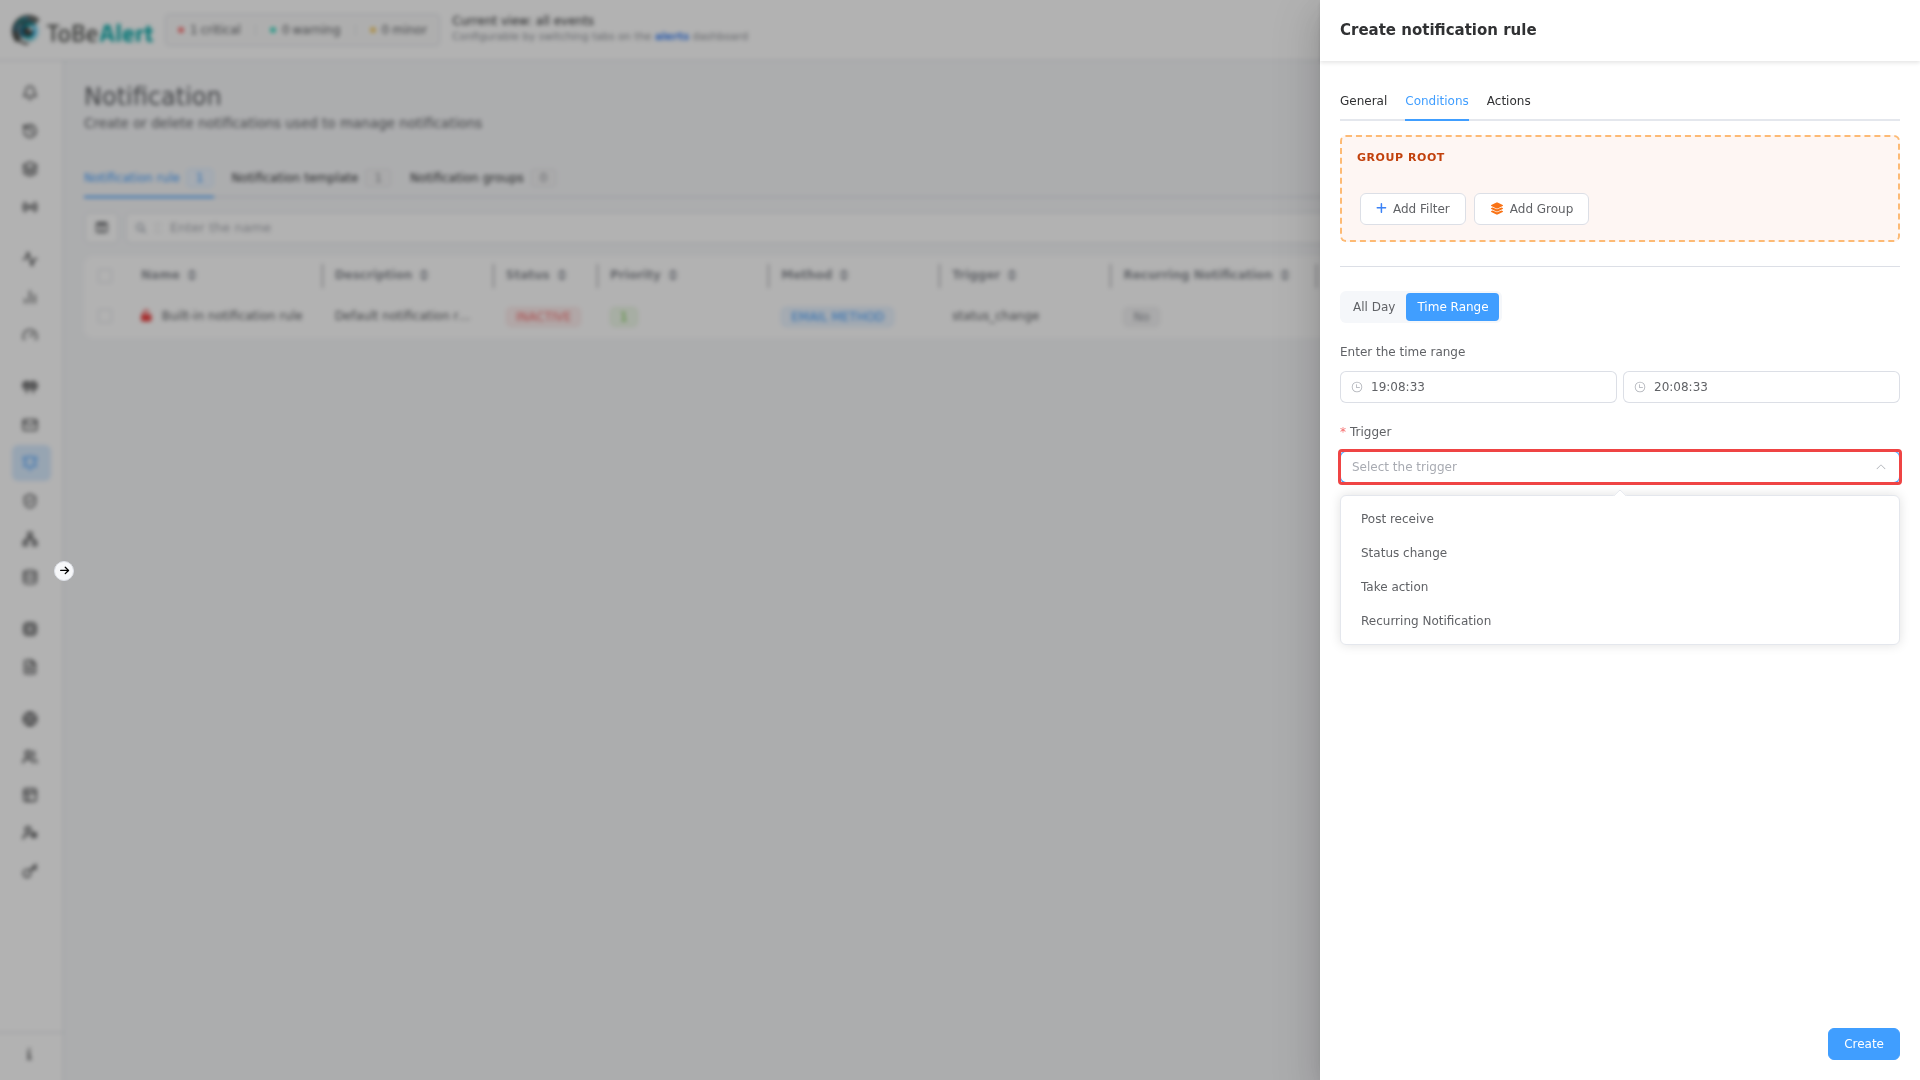
Task: Choose the Time Range option
Action: 1452,307
